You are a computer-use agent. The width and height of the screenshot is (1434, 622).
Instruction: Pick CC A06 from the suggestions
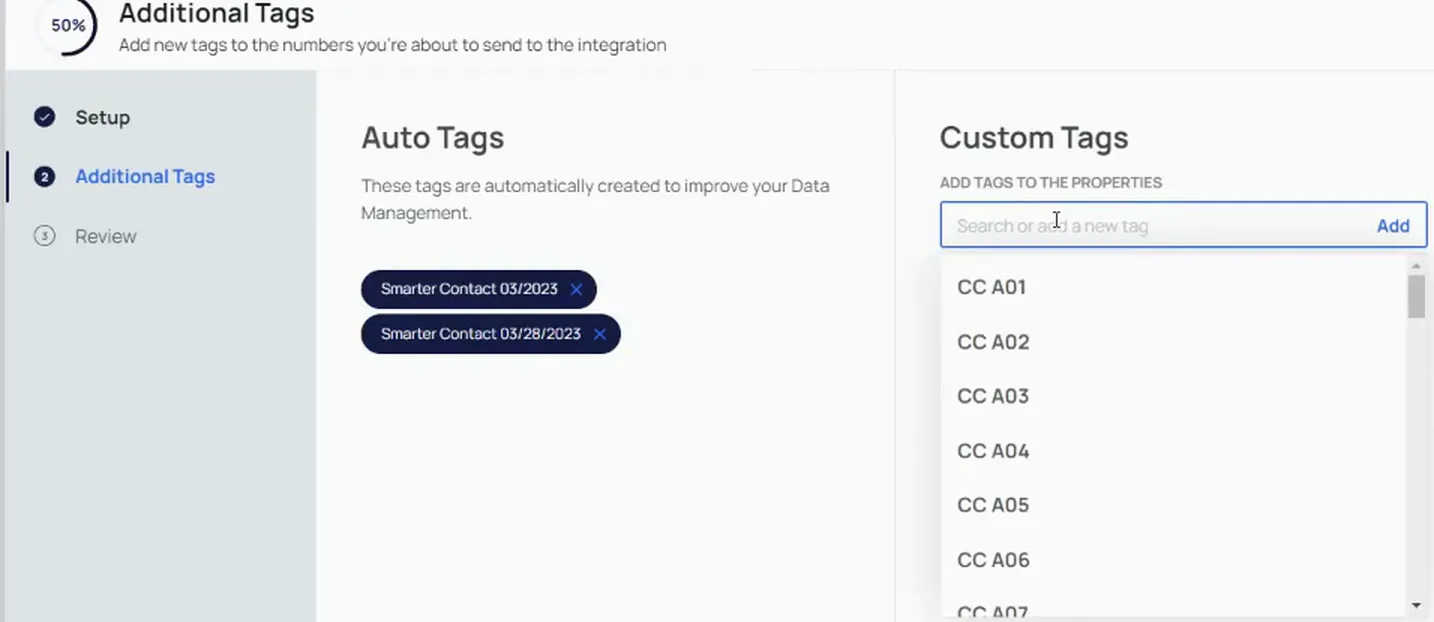1174,560
